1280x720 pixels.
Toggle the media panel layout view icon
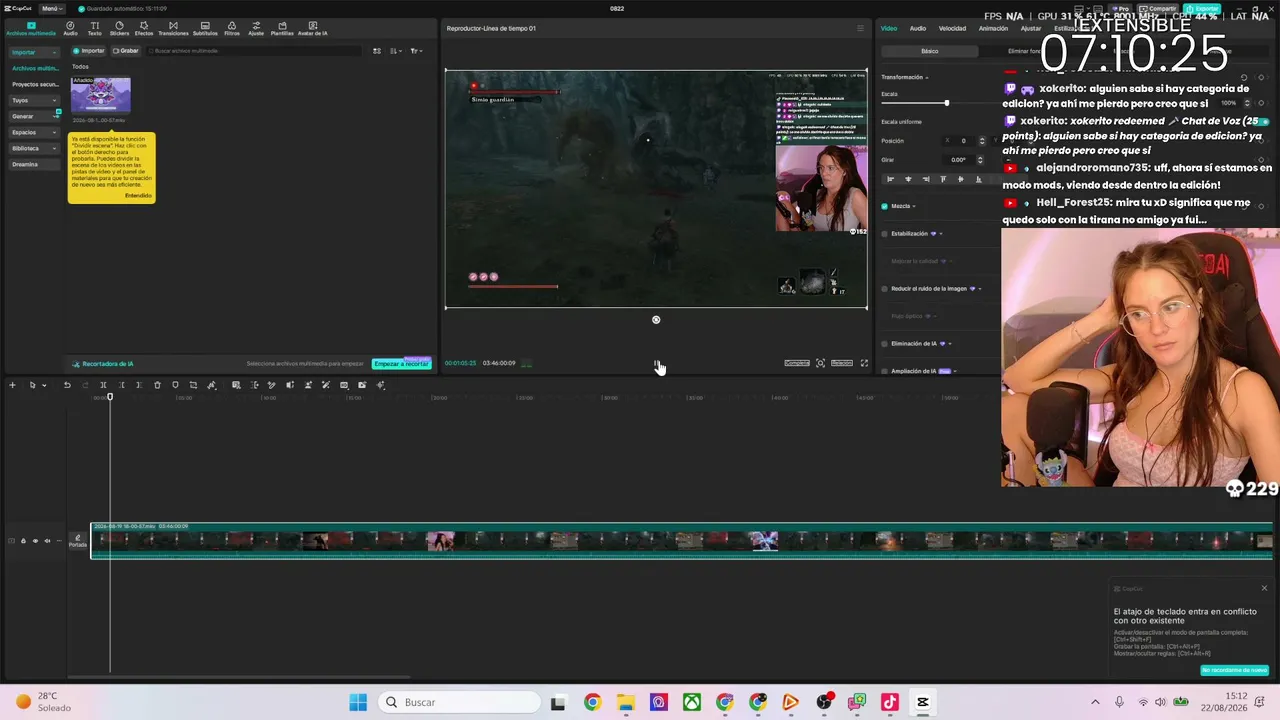tap(377, 51)
